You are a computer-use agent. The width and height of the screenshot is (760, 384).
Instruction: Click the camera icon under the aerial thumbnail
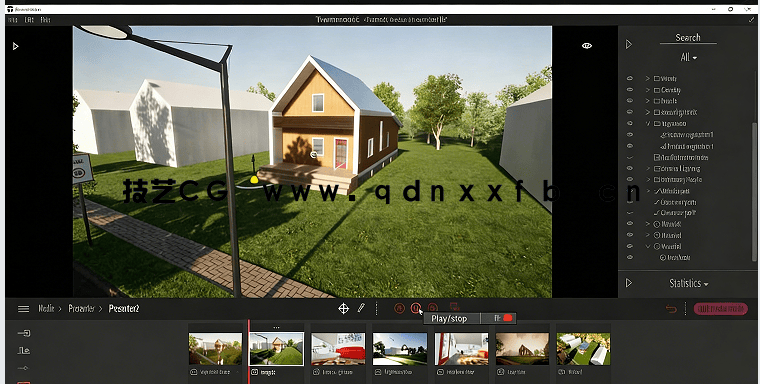[562, 372]
